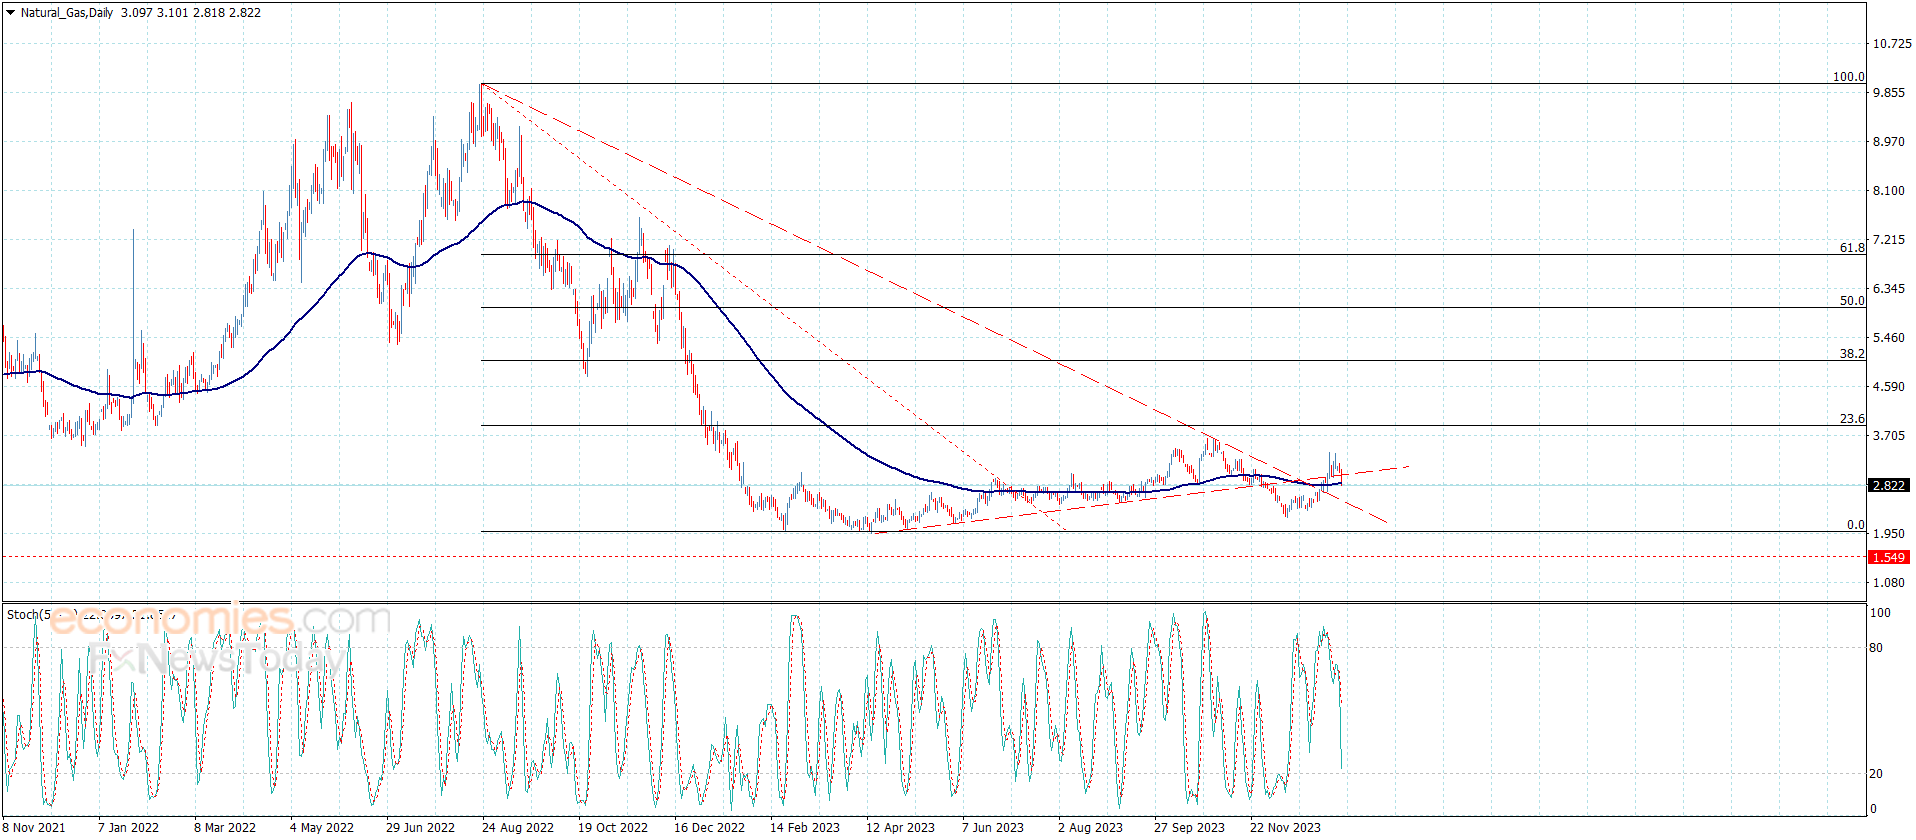Click the economies.com watermark logo
The height and width of the screenshot is (840, 1916).
219,620
